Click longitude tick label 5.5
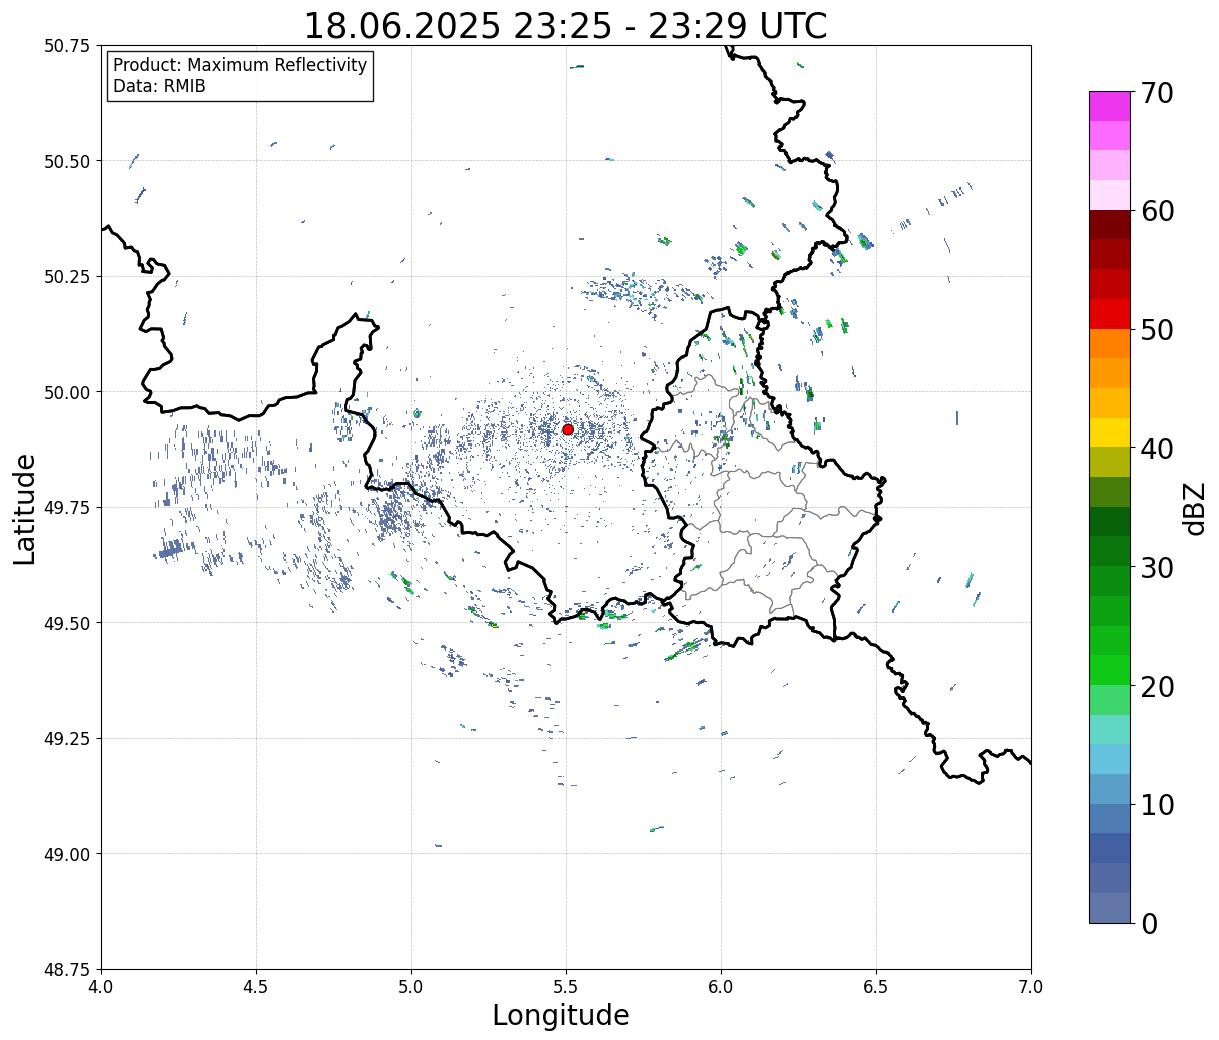The height and width of the screenshot is (1040, 1219). point(566,987)
